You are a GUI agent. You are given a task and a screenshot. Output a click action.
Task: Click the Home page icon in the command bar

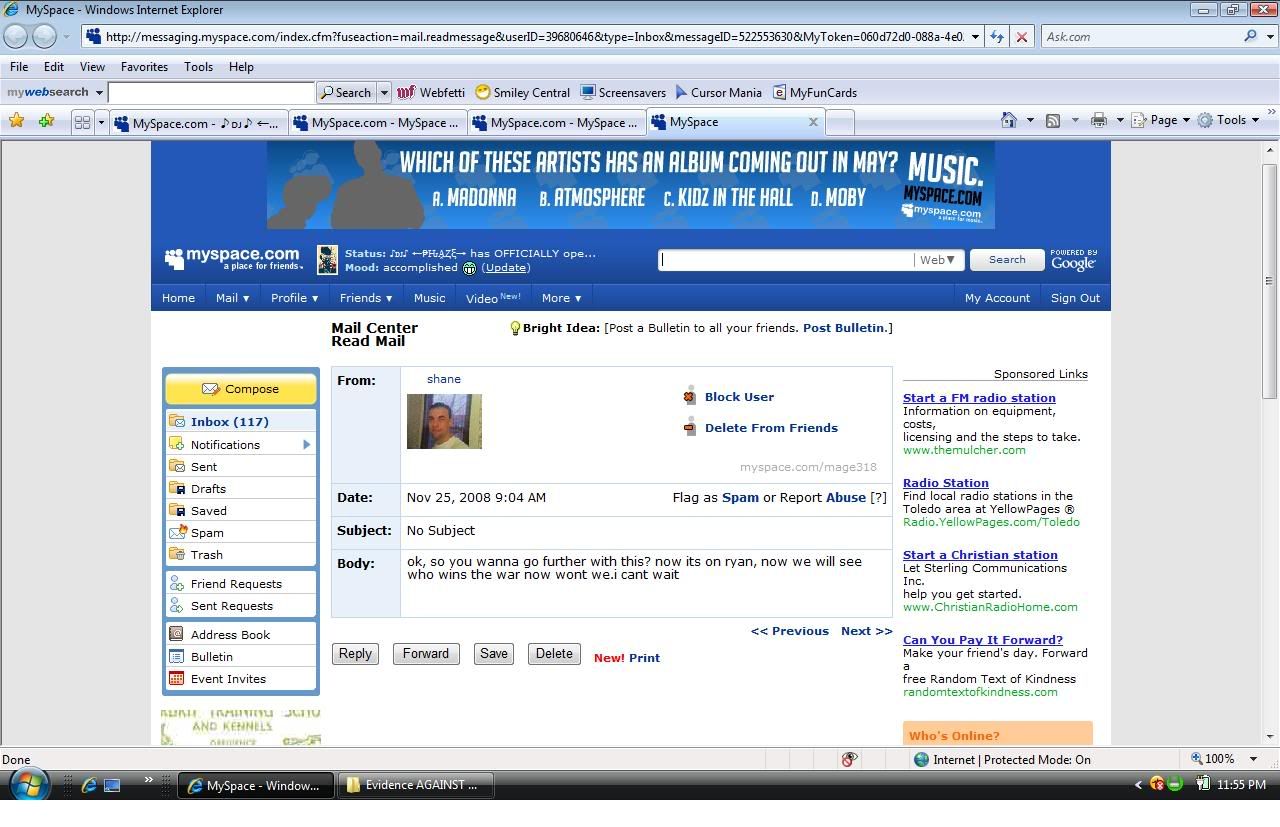[1009, 120]
